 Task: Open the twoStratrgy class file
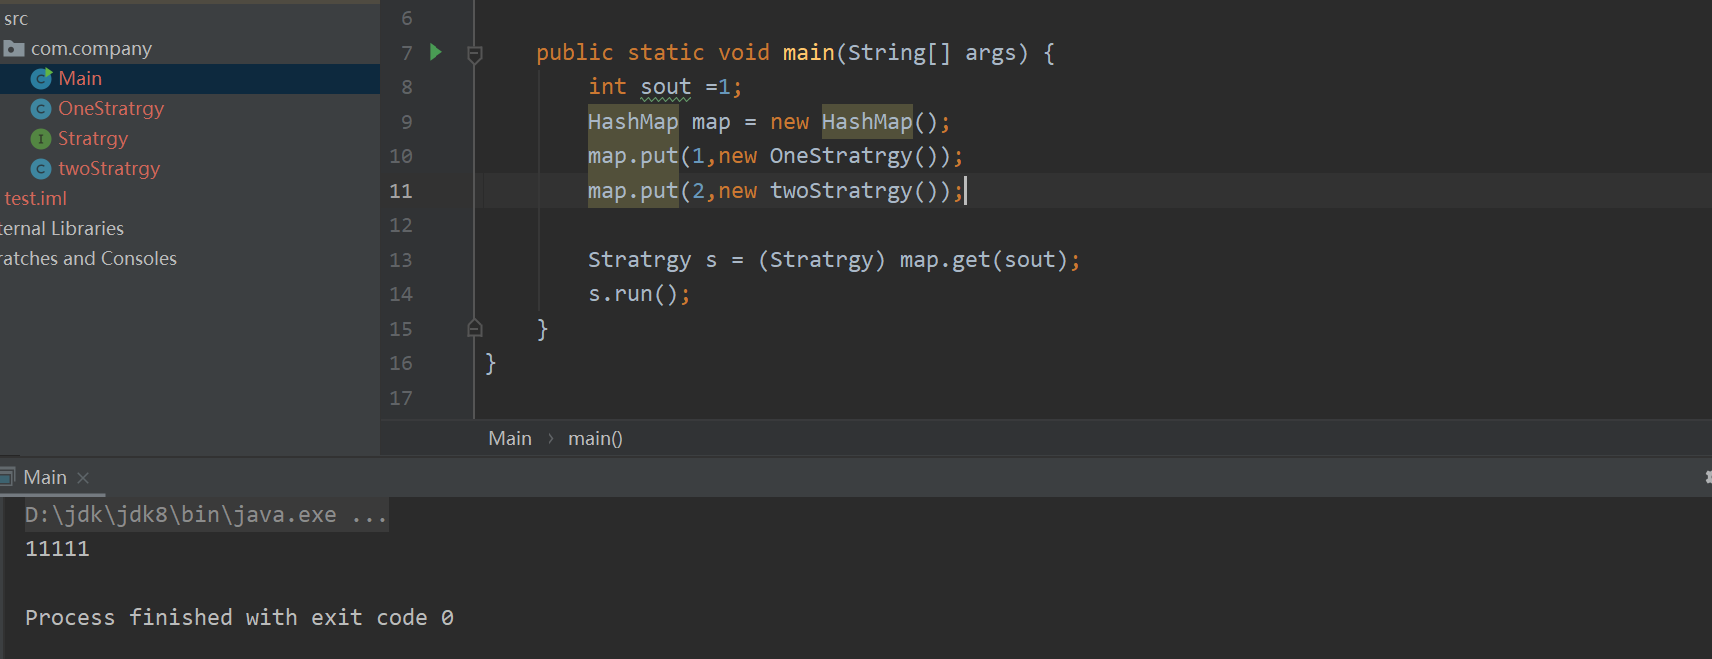tap(109, 168)
